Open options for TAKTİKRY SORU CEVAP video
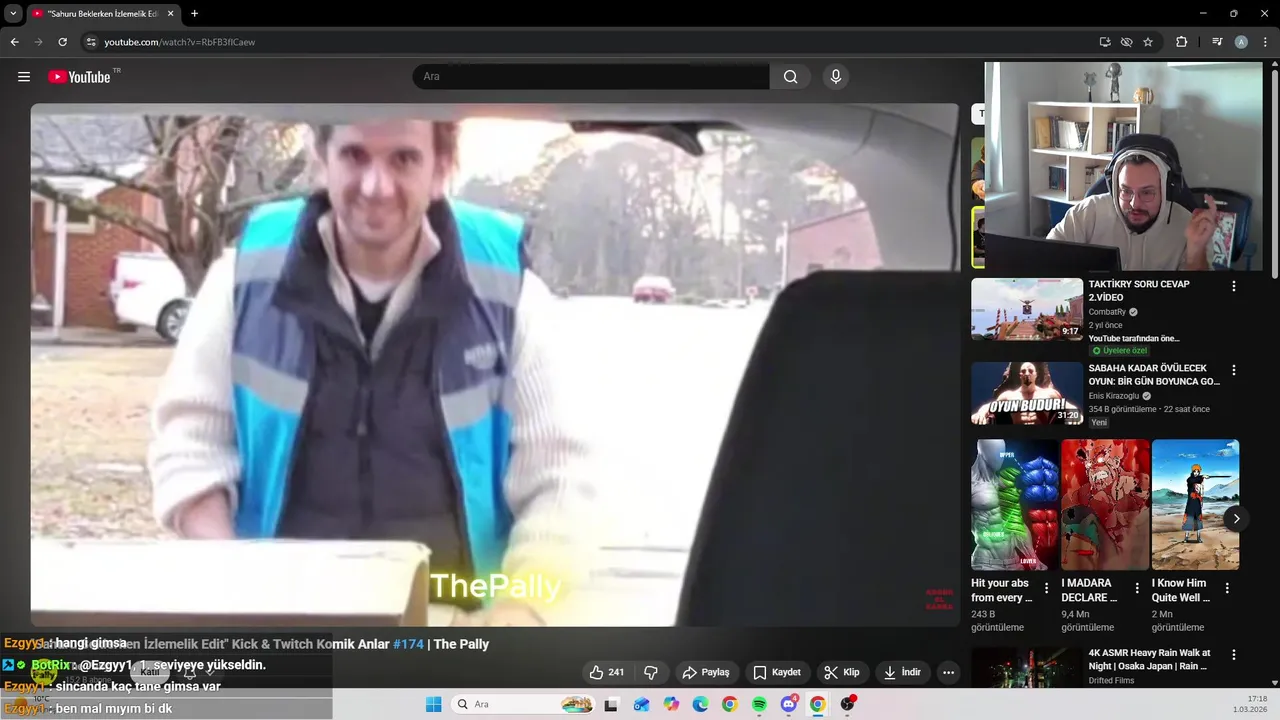Viewport: 1280px width, 720px height. [1233, 286]
